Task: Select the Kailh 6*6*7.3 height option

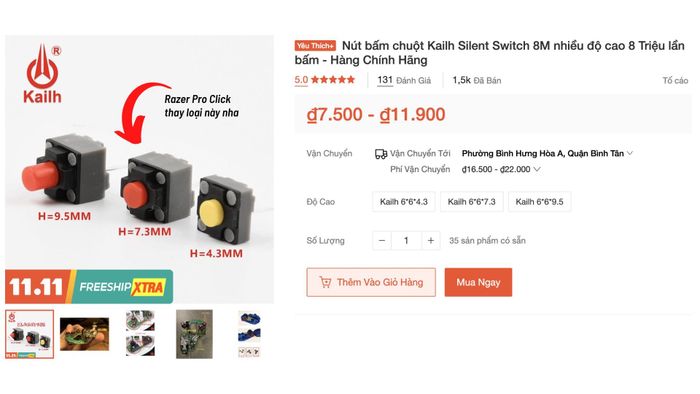Action: point(471,202)
